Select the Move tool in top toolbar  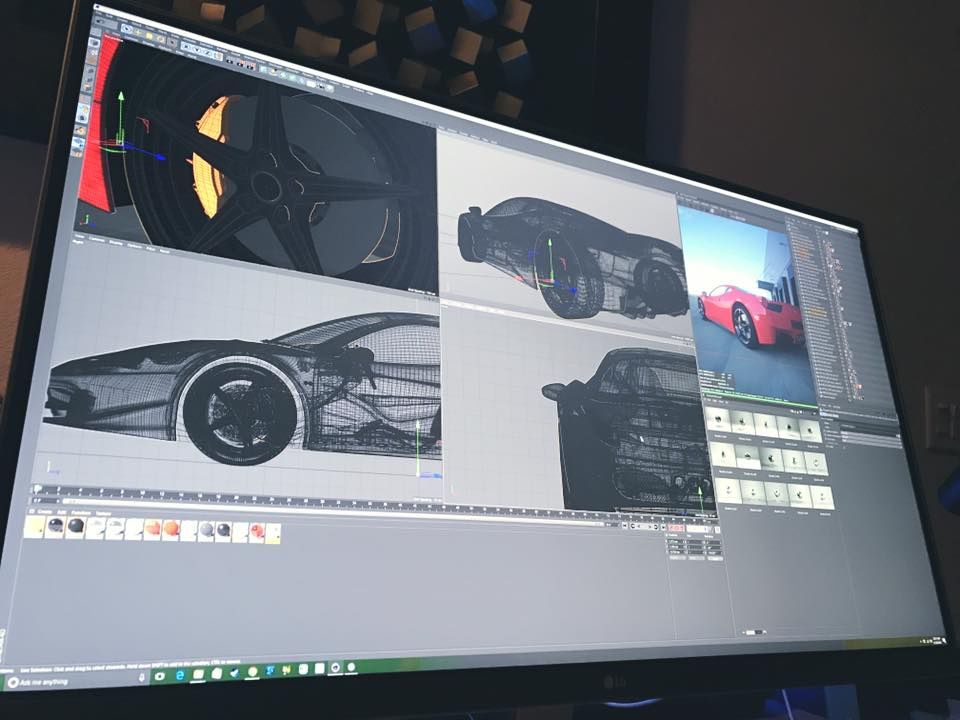pos(138,32)
